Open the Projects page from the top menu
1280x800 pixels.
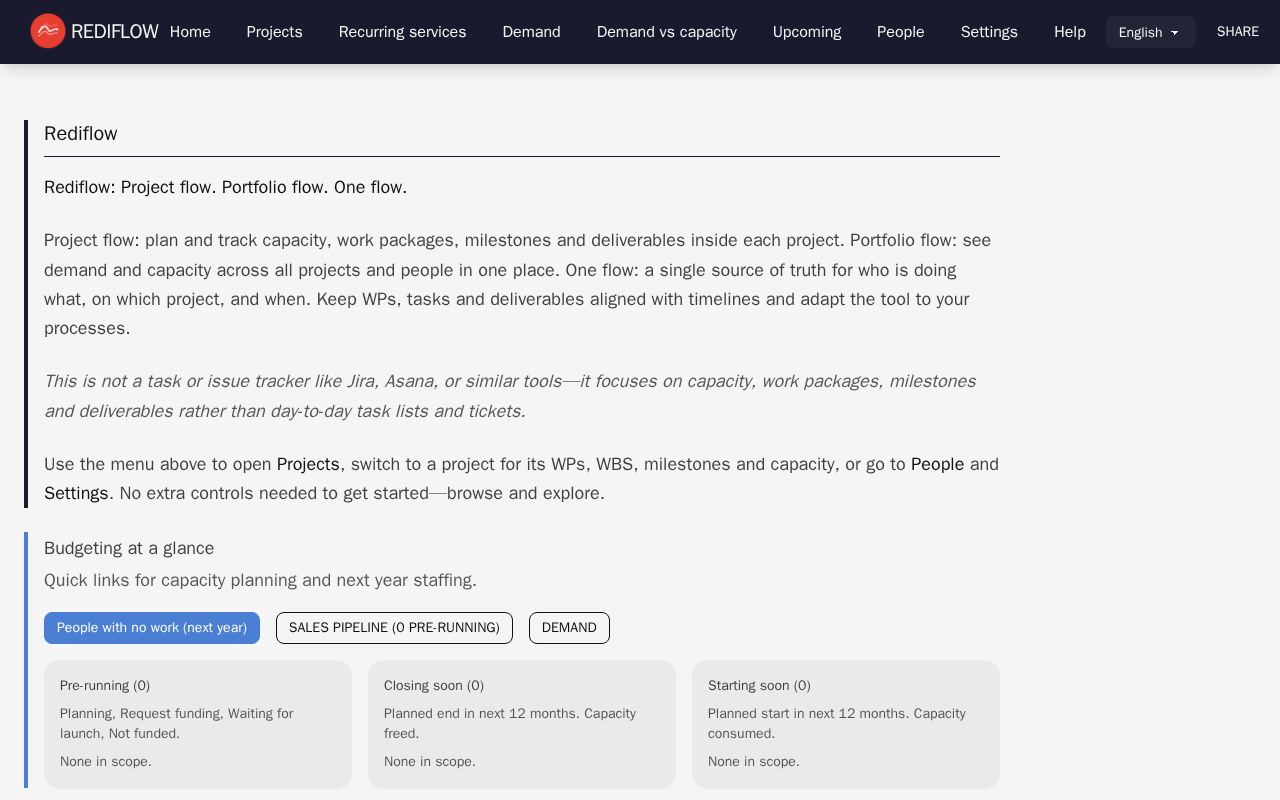(x=274, y=32)
